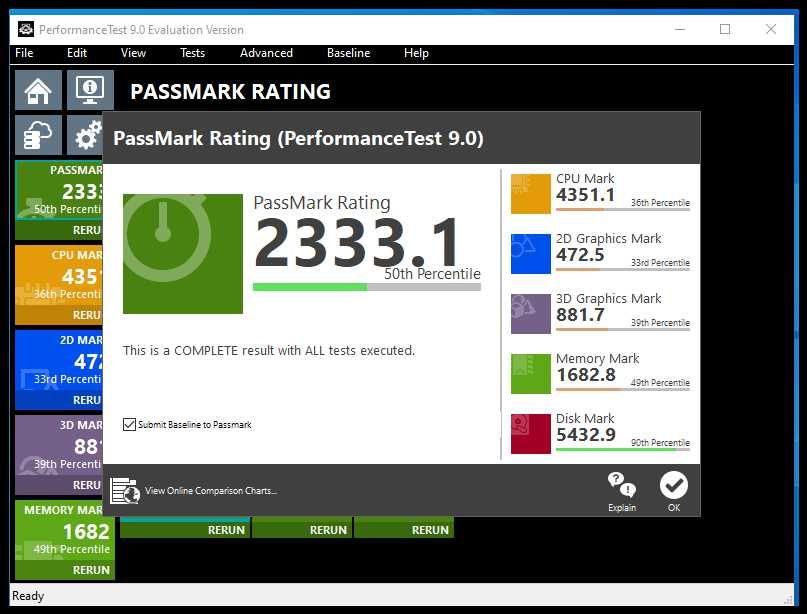Click RERUN on the CPU Mark sidebar tile
Screen dimensions: 807x614
(86, 315)
